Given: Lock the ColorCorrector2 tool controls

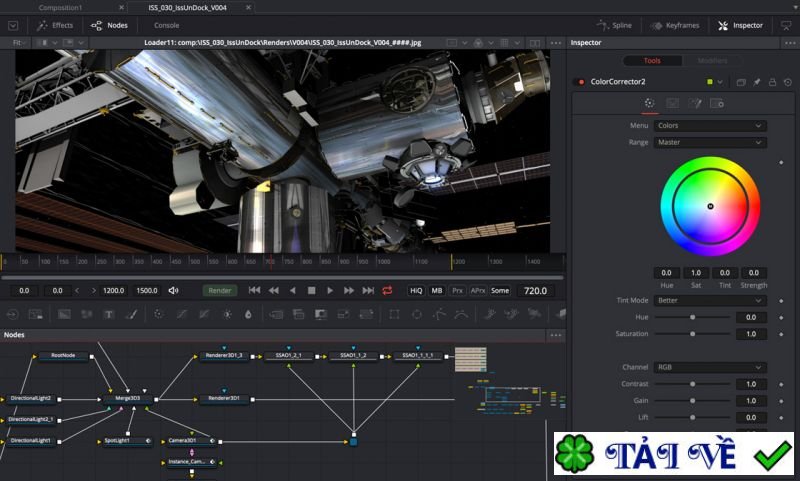Looking at the screenshot, I should pyautogui.click(x=771, y=82).
